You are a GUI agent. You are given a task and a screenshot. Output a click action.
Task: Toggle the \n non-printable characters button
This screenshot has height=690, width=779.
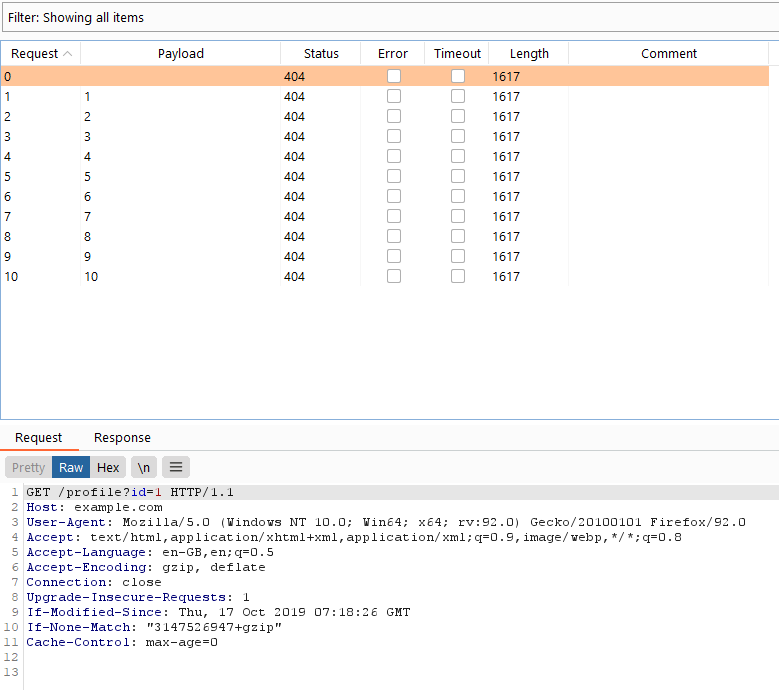(144, 467)
